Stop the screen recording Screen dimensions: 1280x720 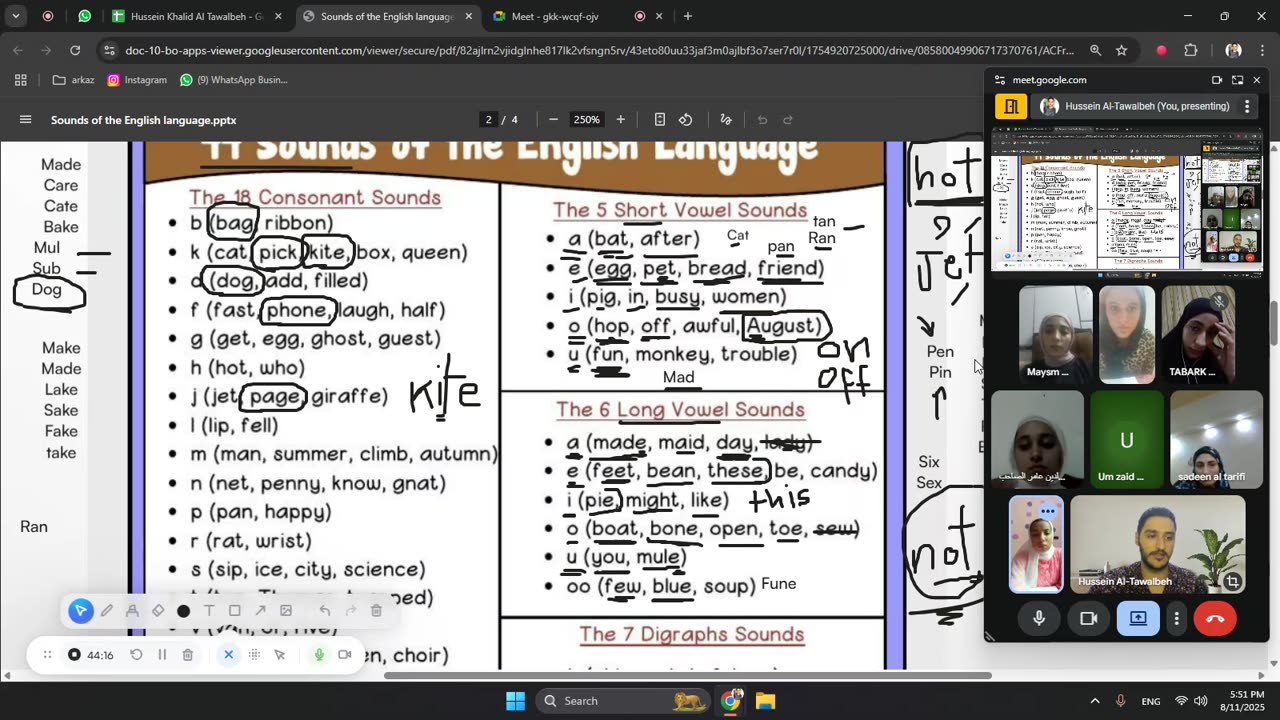coord(74,655)
